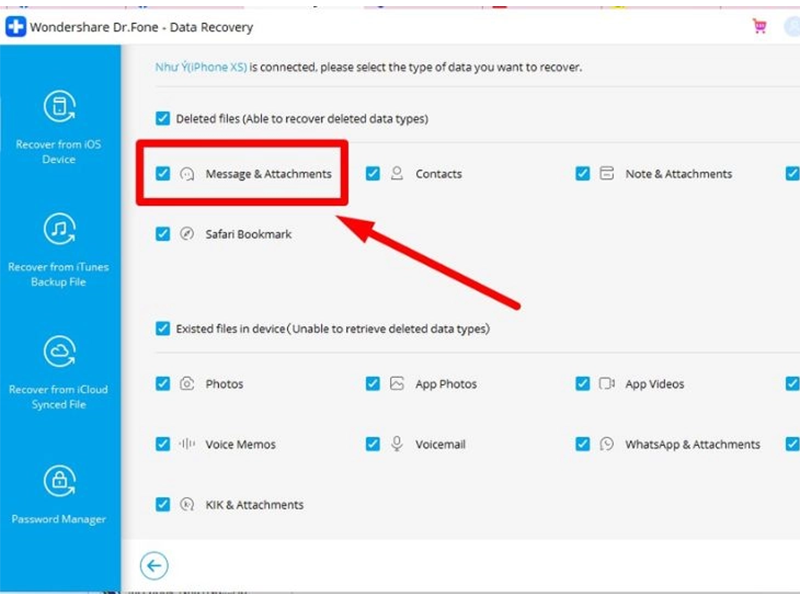800x600 pixels.
Task: Uncheck Message & Attachments checkbox
Action: 163,173
